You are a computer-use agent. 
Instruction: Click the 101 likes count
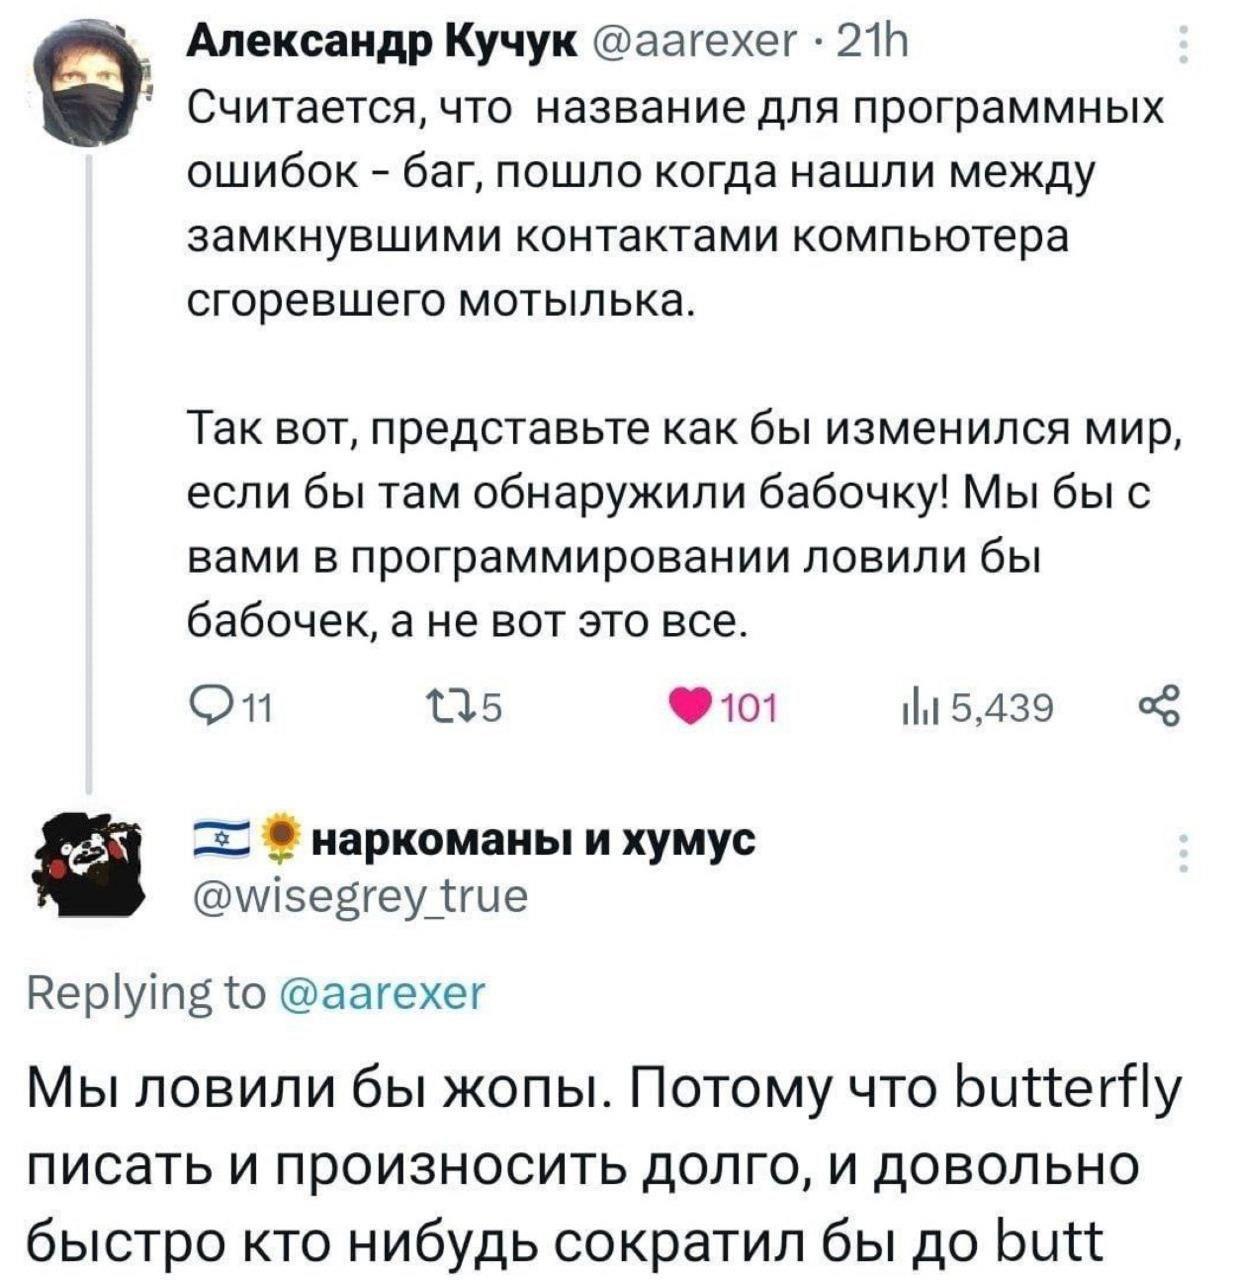coord(749,709)
